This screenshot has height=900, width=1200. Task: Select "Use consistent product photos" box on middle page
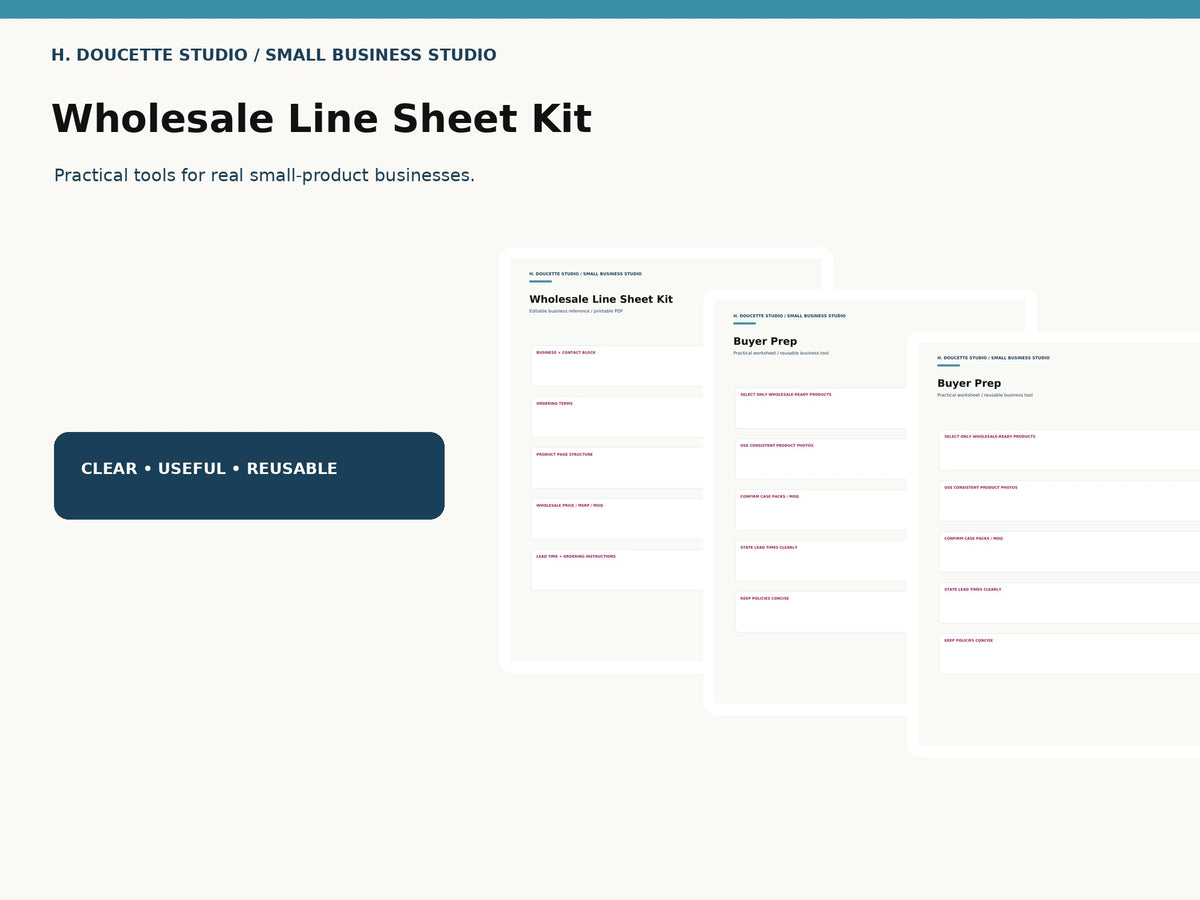click(x=821, y=459)
